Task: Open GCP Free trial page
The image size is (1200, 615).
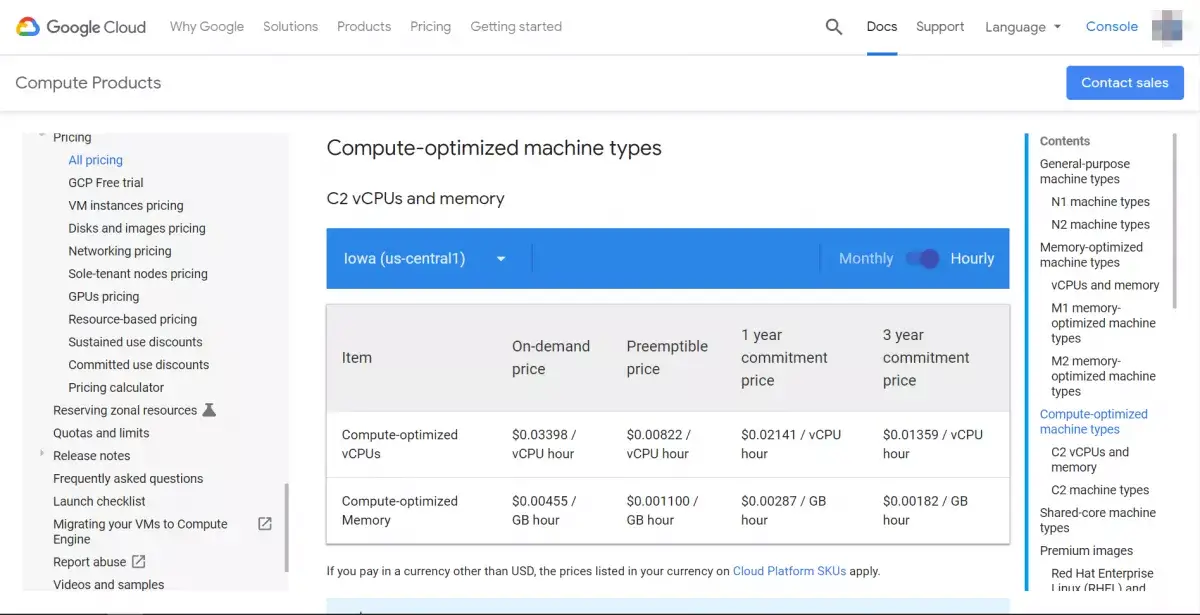Action: pos(106,183)
